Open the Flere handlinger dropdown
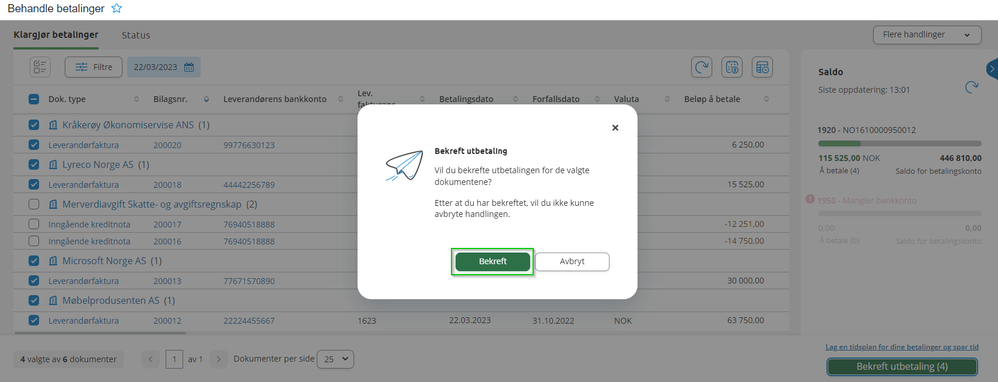 [927, 35]
